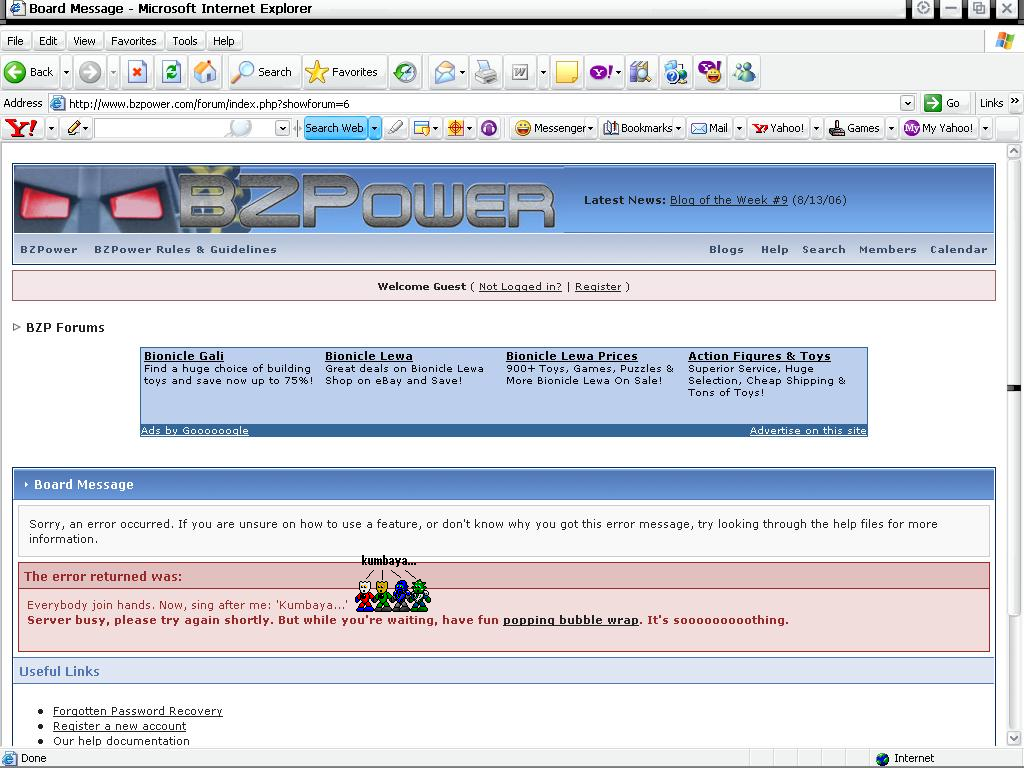Viewport: 1024px width, 768px height.
Task: Open the Yahoo search box dropdown
Action: pos(282,128)
